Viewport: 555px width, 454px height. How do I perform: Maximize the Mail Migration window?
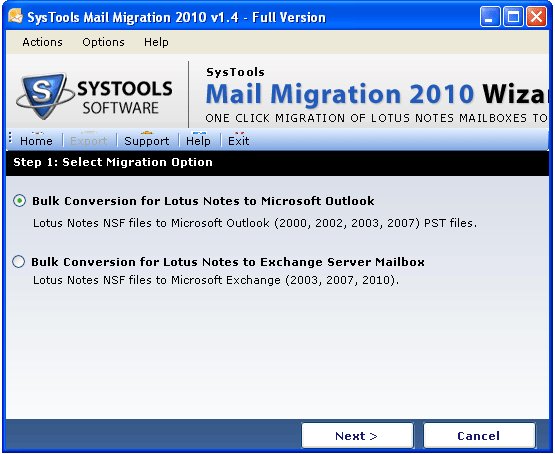point(513,17)
